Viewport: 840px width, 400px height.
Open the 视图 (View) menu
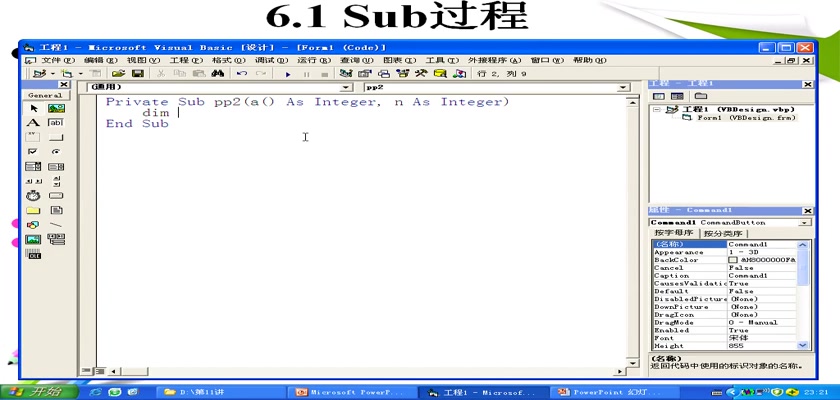pyautogui.click(x=143, y=60)
